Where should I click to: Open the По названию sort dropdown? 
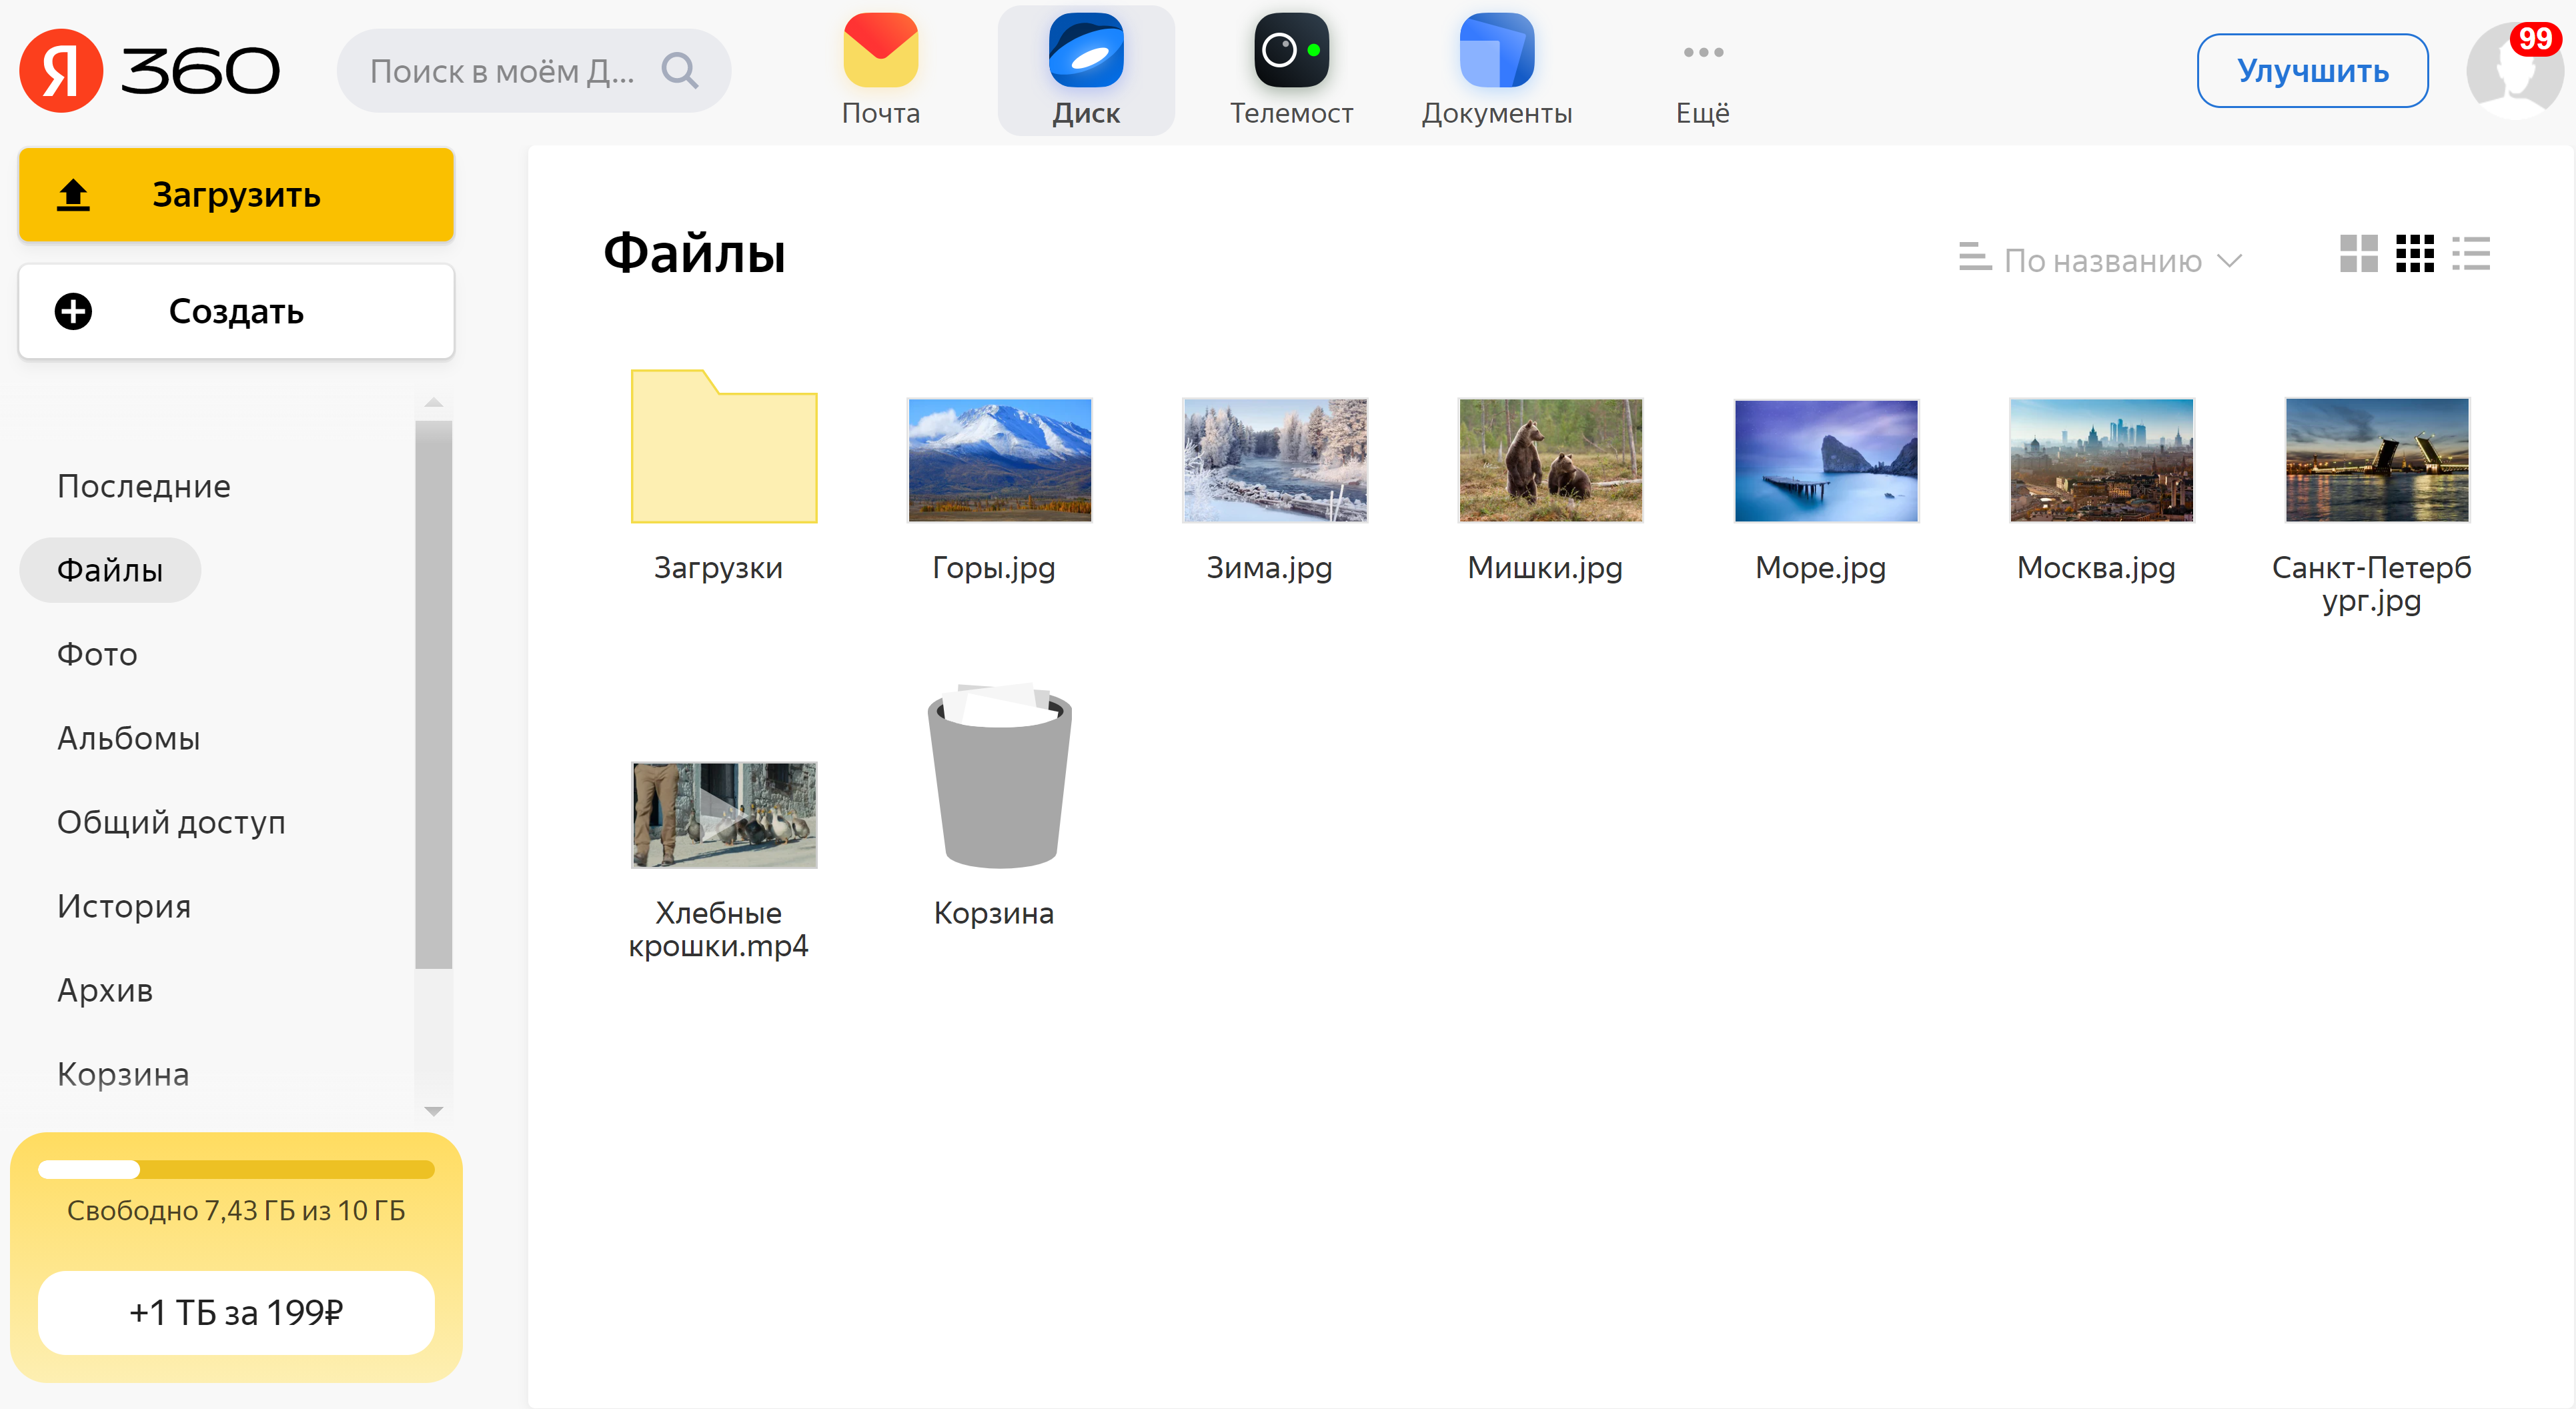coord(2101,260)
